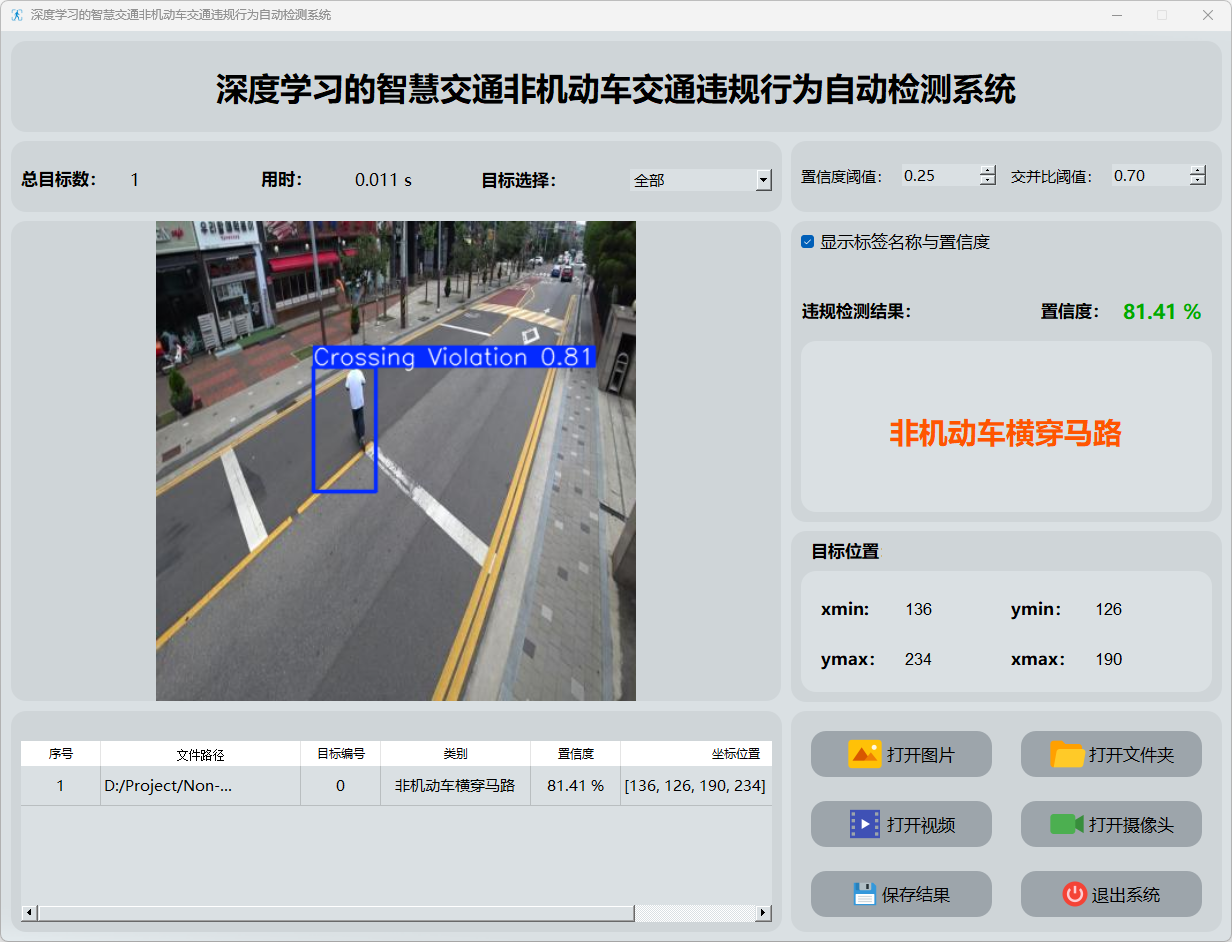This screenshot has width=1232, height=942.
Task: Toggle the 显示标签名称与置信度 checkbox
Action: pyautogui.click(x=808, y=242)
